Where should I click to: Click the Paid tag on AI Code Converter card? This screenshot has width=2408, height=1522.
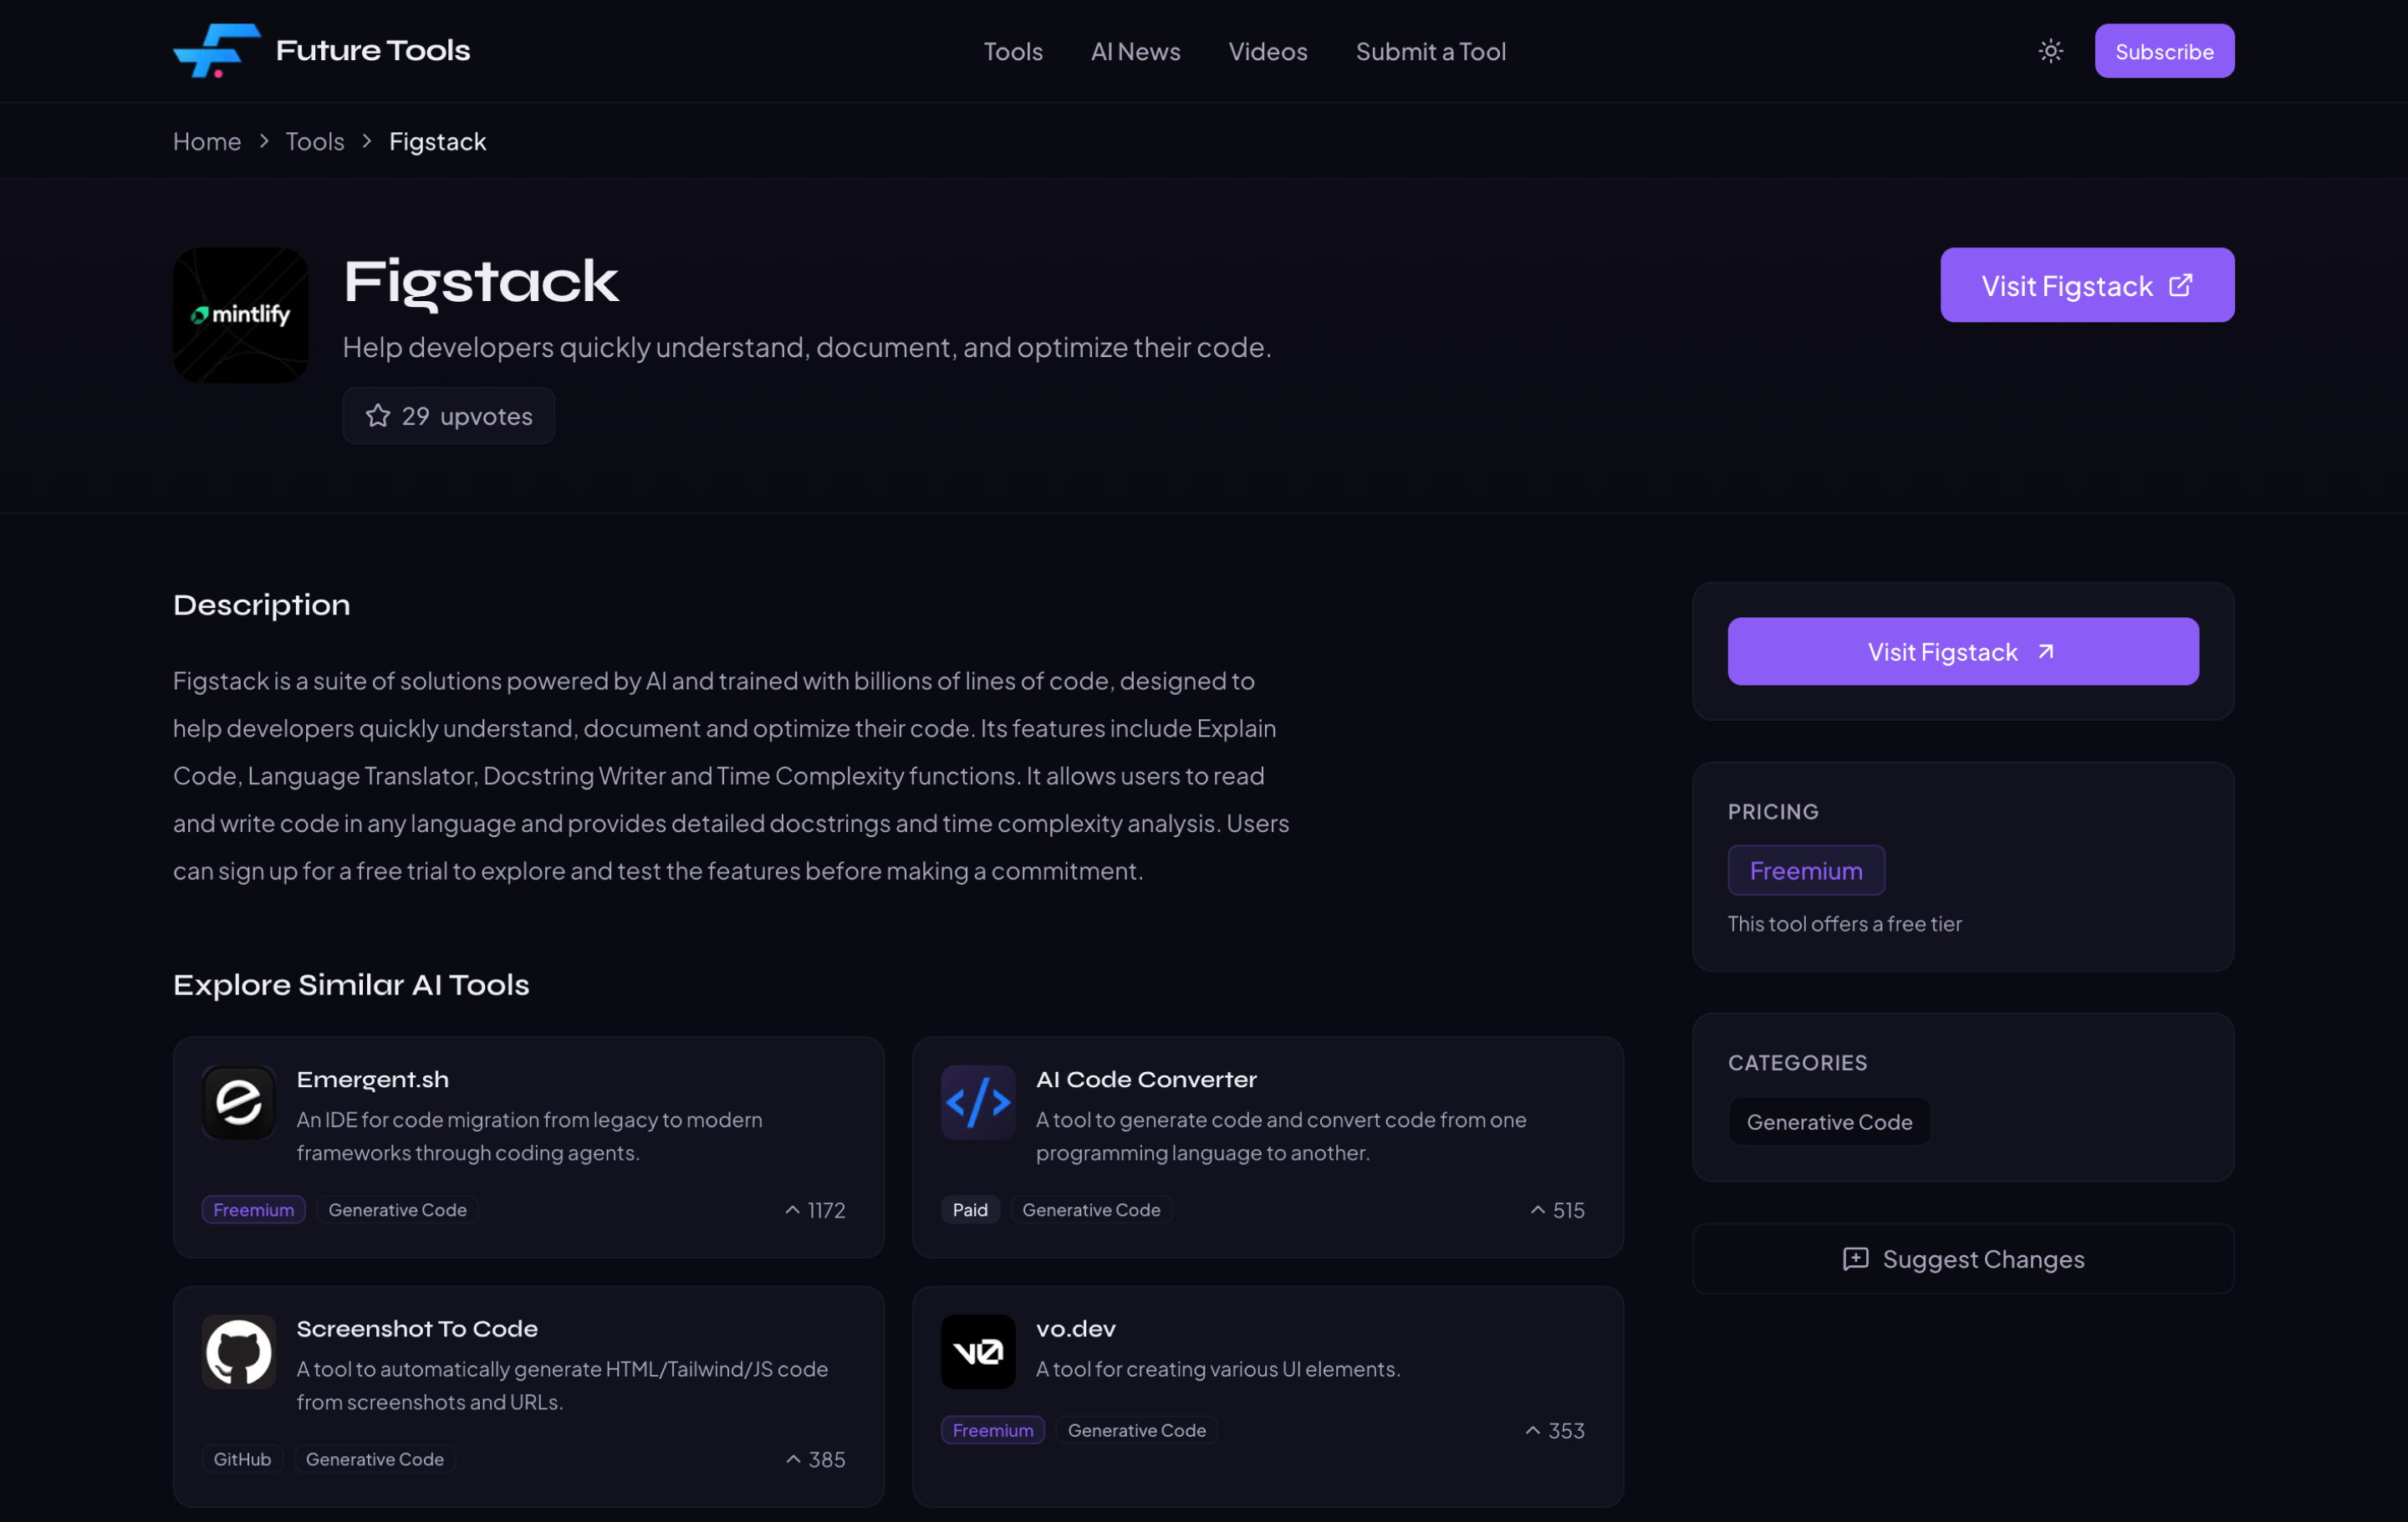970,1209
